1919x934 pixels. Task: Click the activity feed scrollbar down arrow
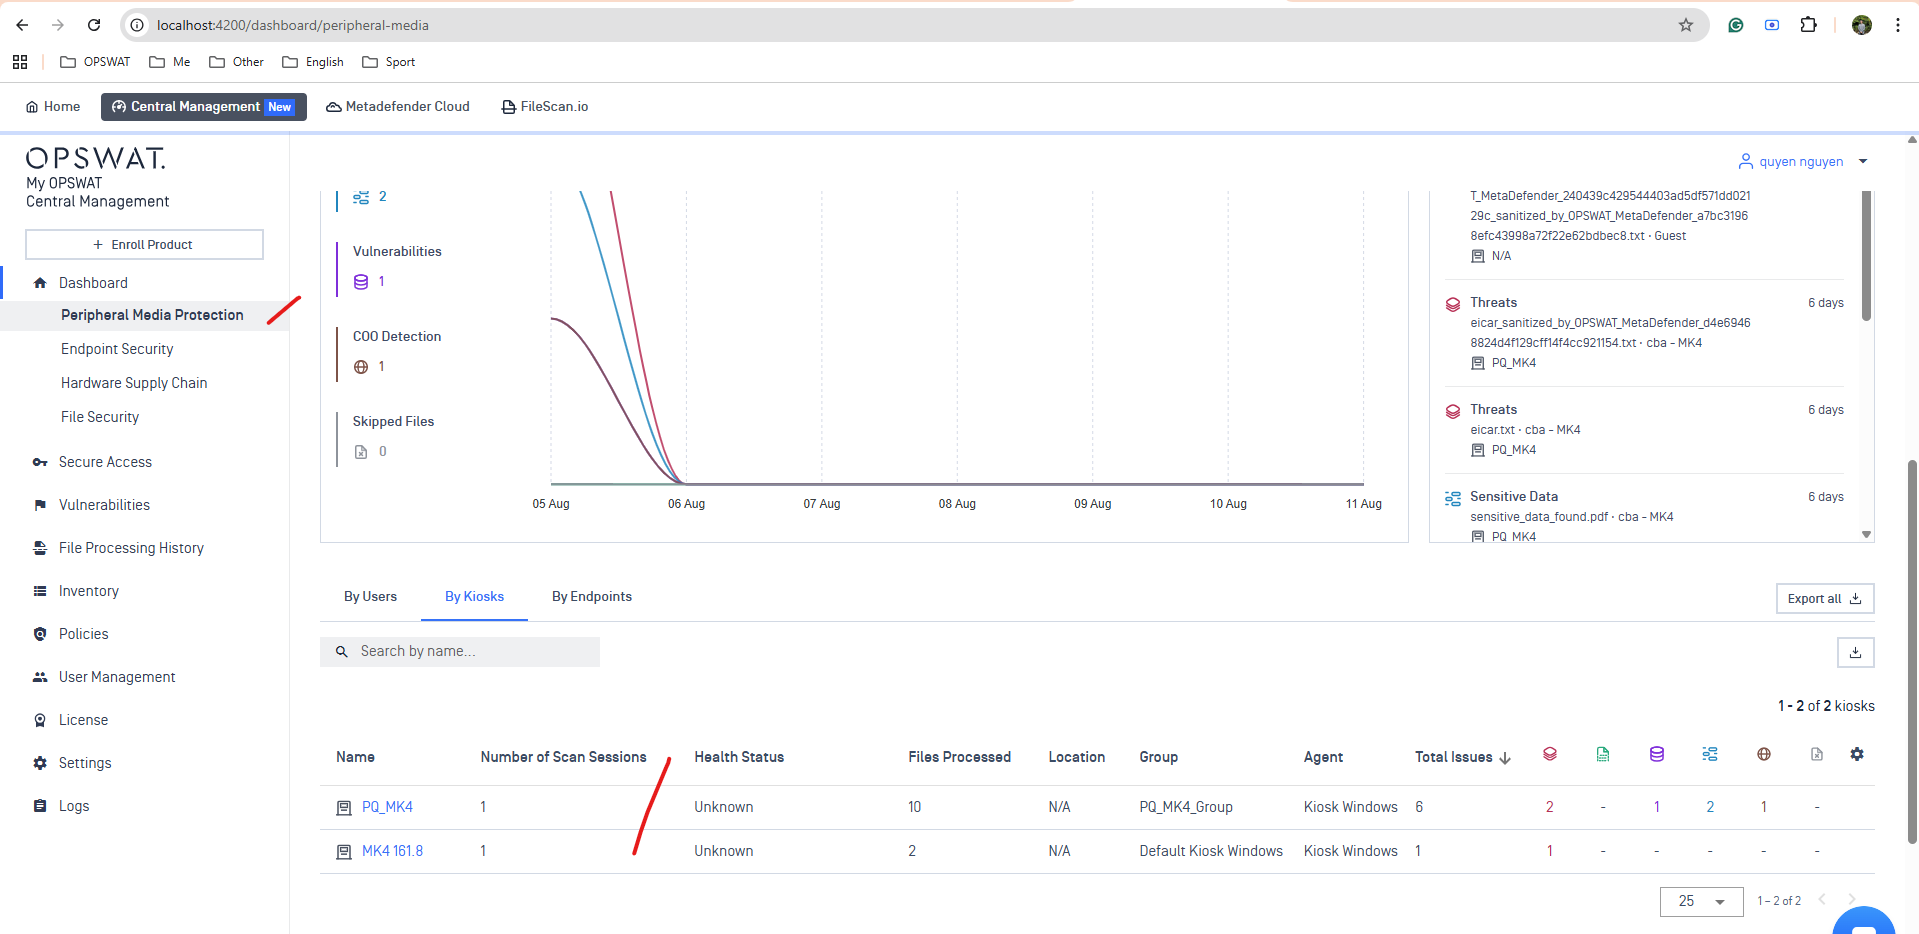coord(1866,534)
